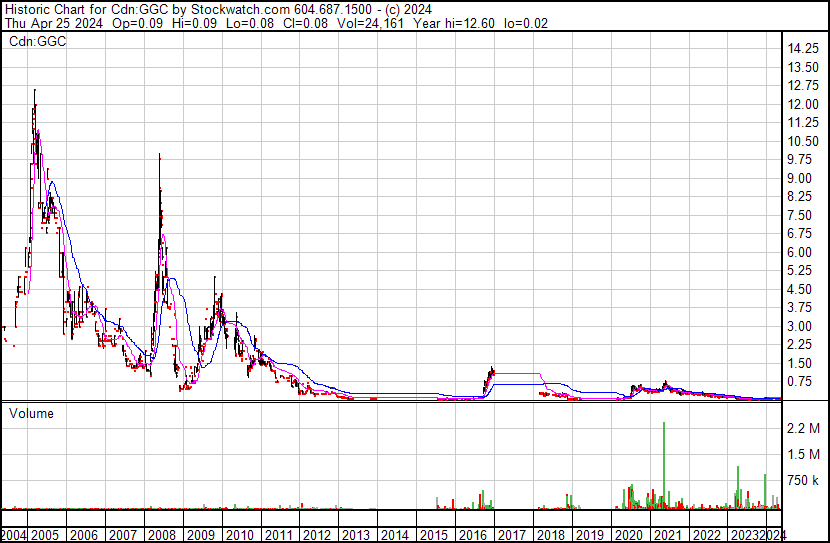Select the 2012 year marker on time axis
Screen dimensions: 830x543
pos(318,535)
